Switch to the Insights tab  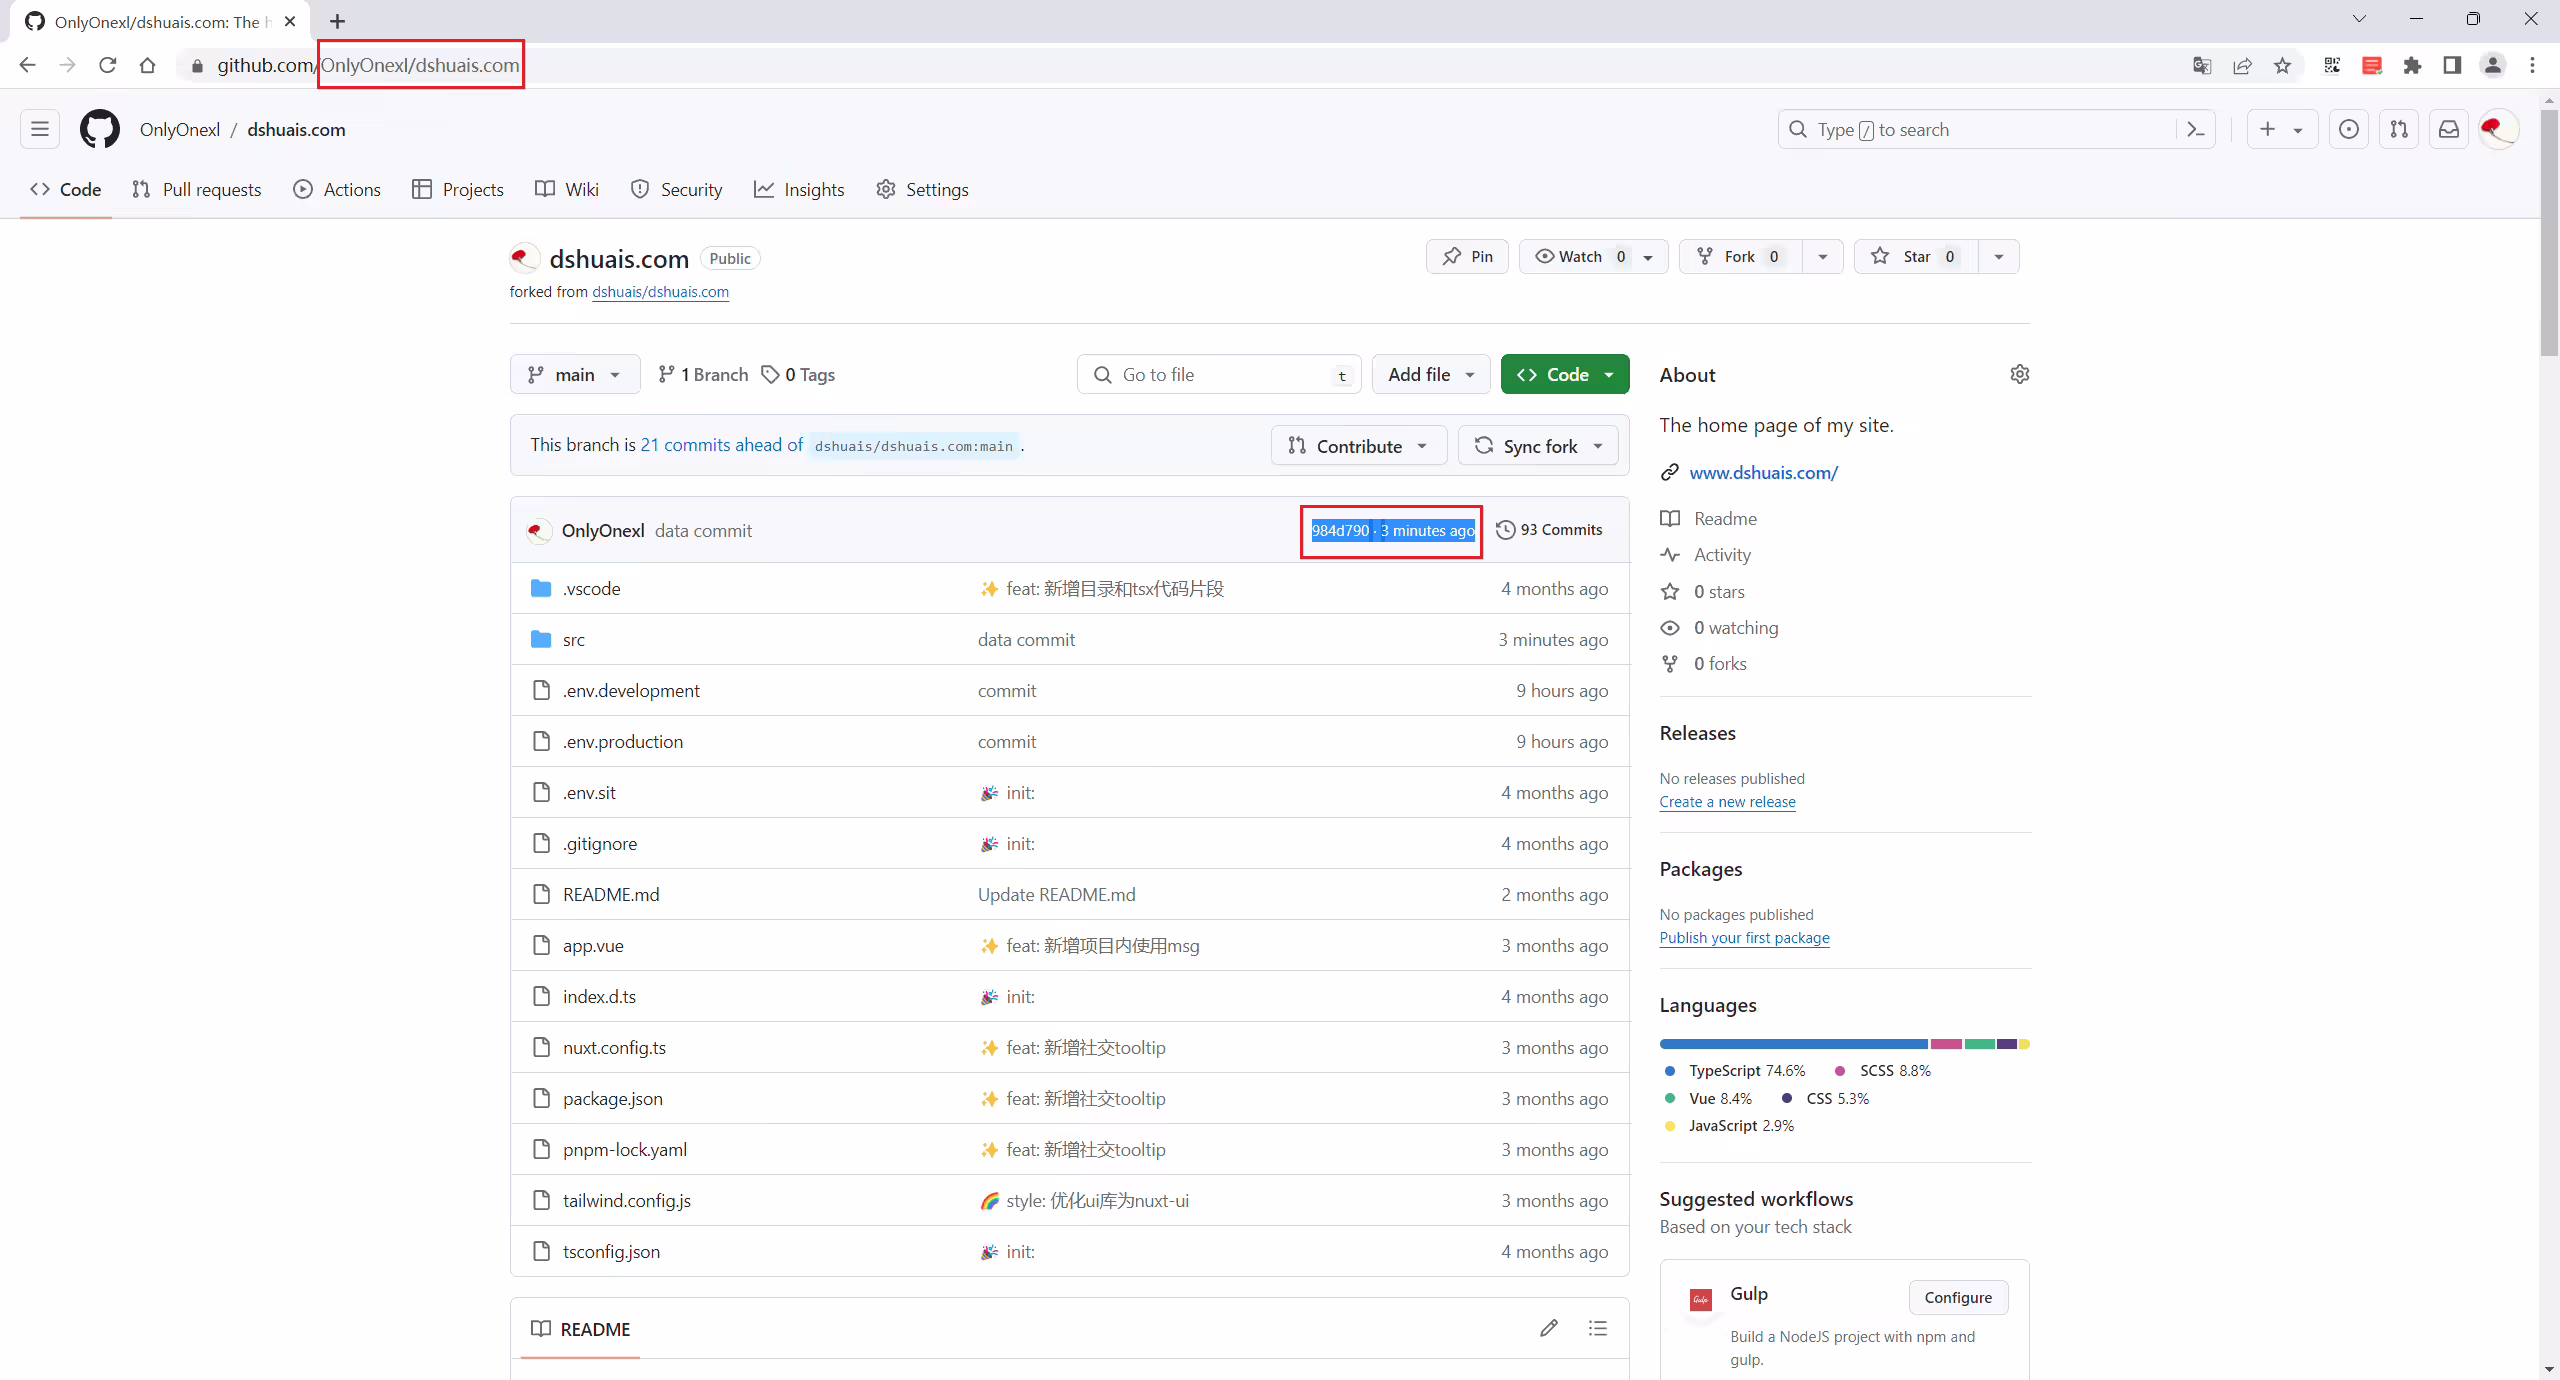point(799,190)
